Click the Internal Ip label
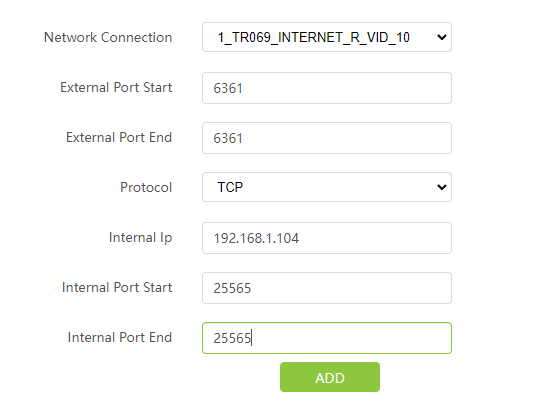Viewport: 533px width, 415px height. (140, 238)
